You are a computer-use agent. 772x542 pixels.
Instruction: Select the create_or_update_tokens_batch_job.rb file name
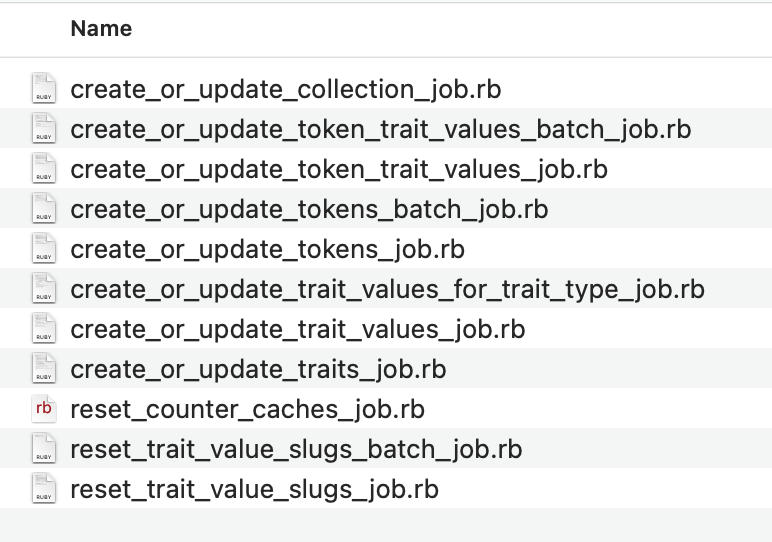(x=309, y=209)
